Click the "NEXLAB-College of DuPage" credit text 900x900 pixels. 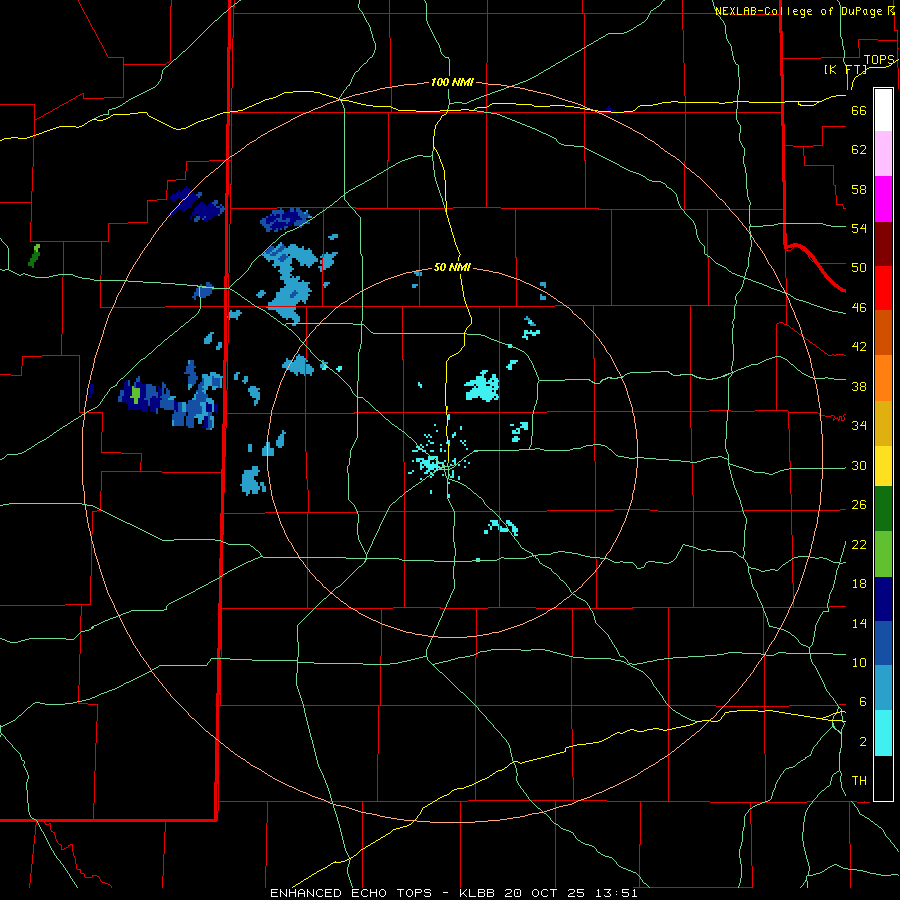[801, 11]
